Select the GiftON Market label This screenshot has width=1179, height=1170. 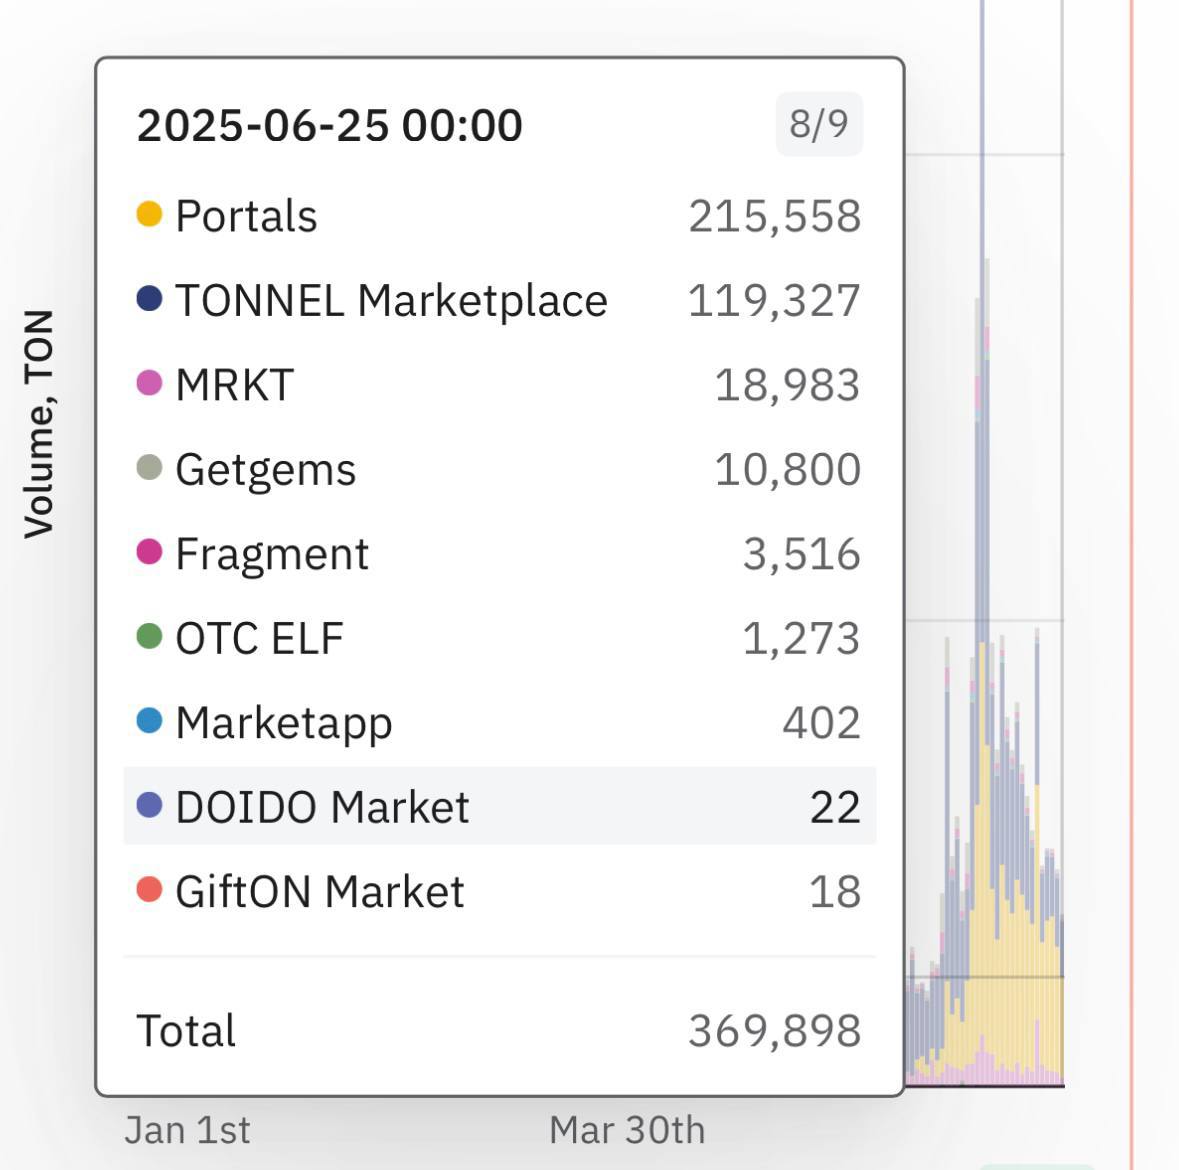(320, 892)
